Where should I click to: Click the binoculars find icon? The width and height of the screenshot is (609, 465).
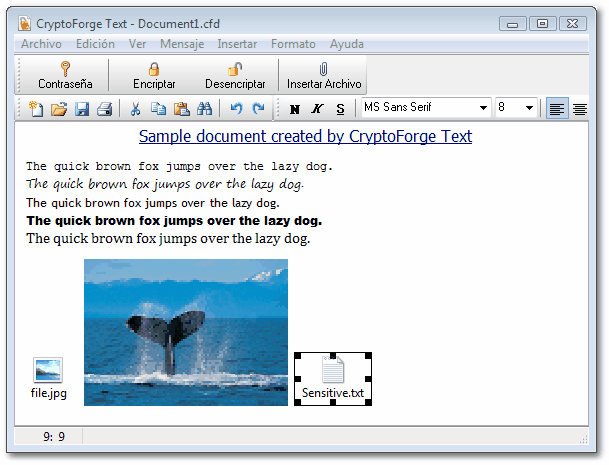[205, 109]
